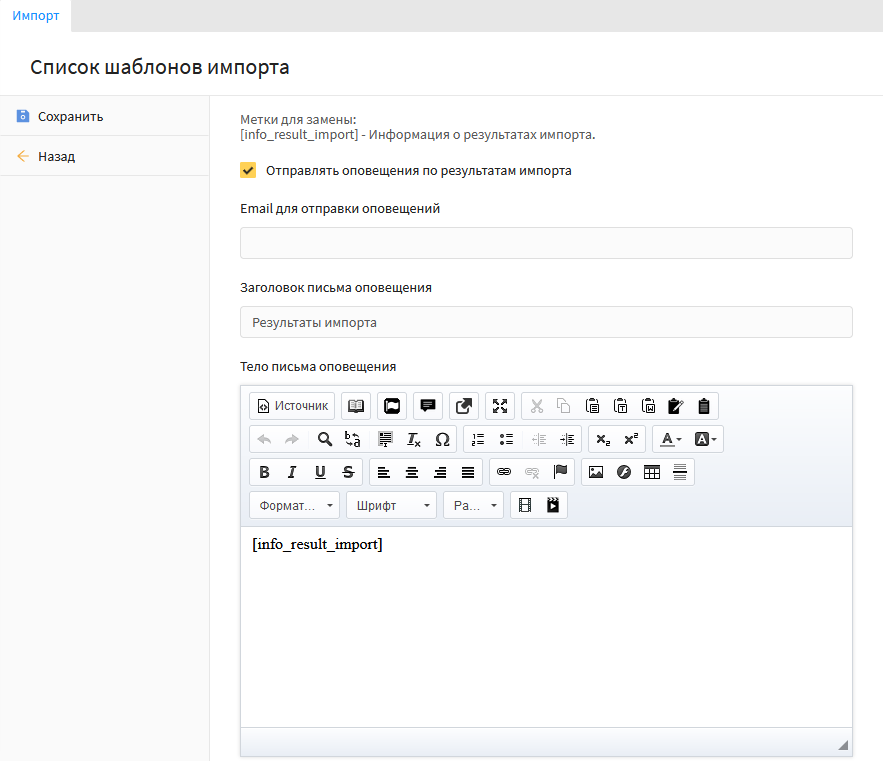
Task: Click Сохранить to save the template
Action: point(70,116)
